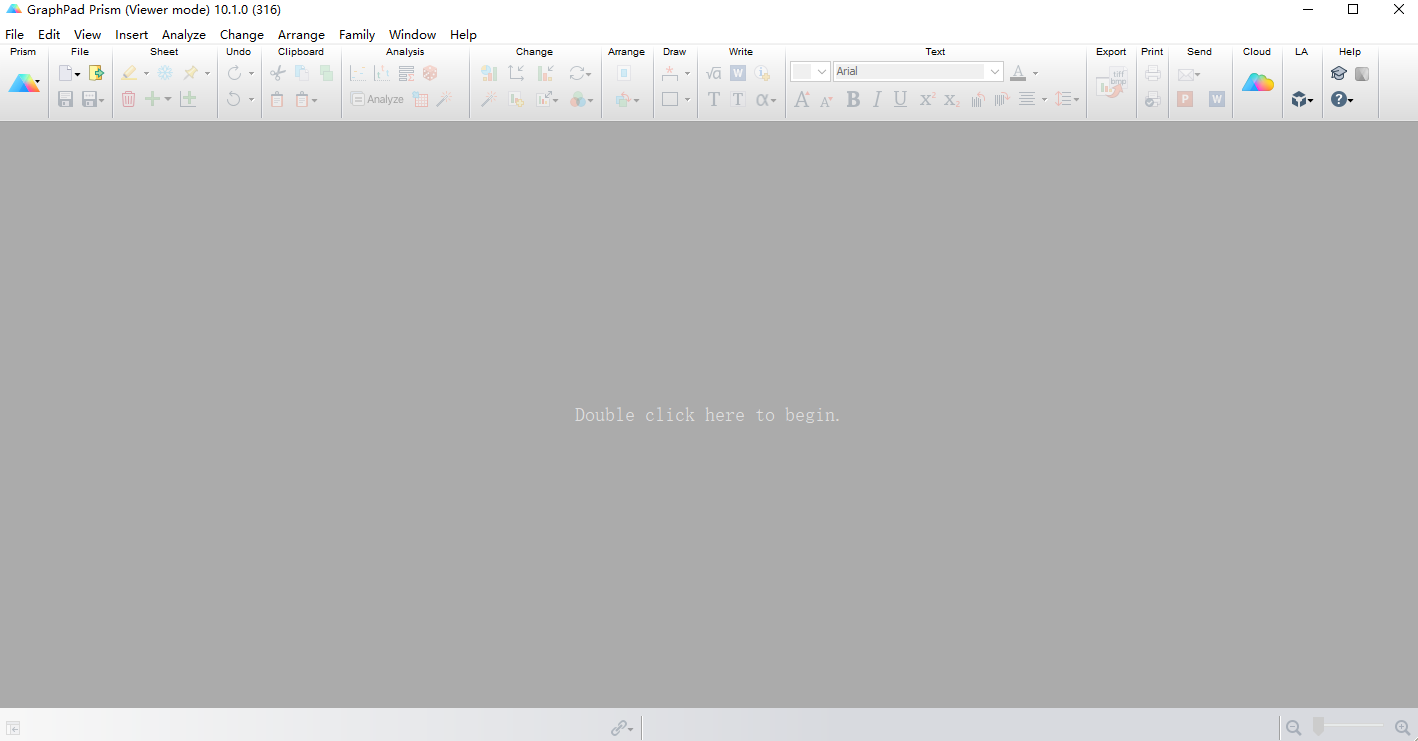Open the font size dropdown
The width and height of the screenshot is (1418, 741).
(821, 71)
